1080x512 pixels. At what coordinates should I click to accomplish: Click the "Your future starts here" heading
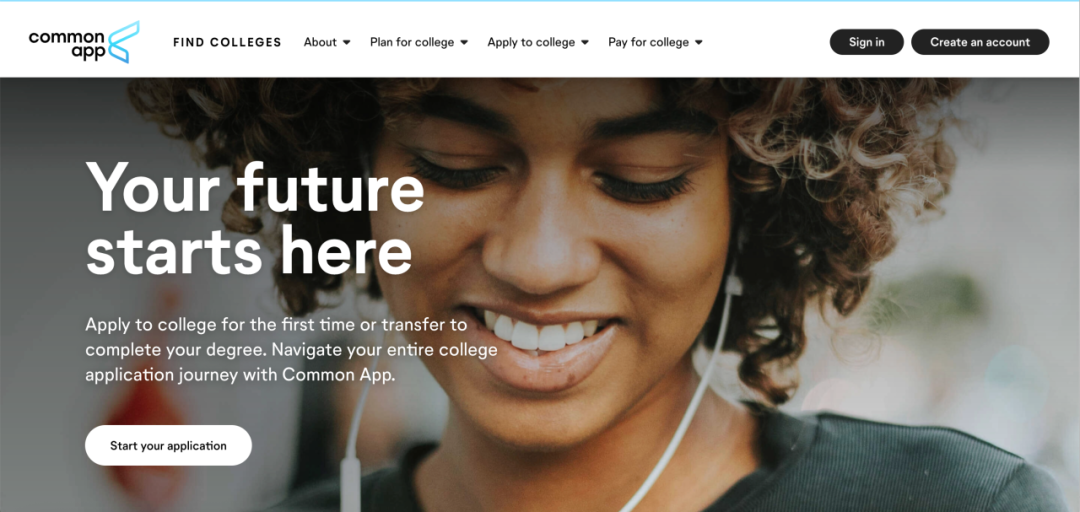[x=255, y=218]
